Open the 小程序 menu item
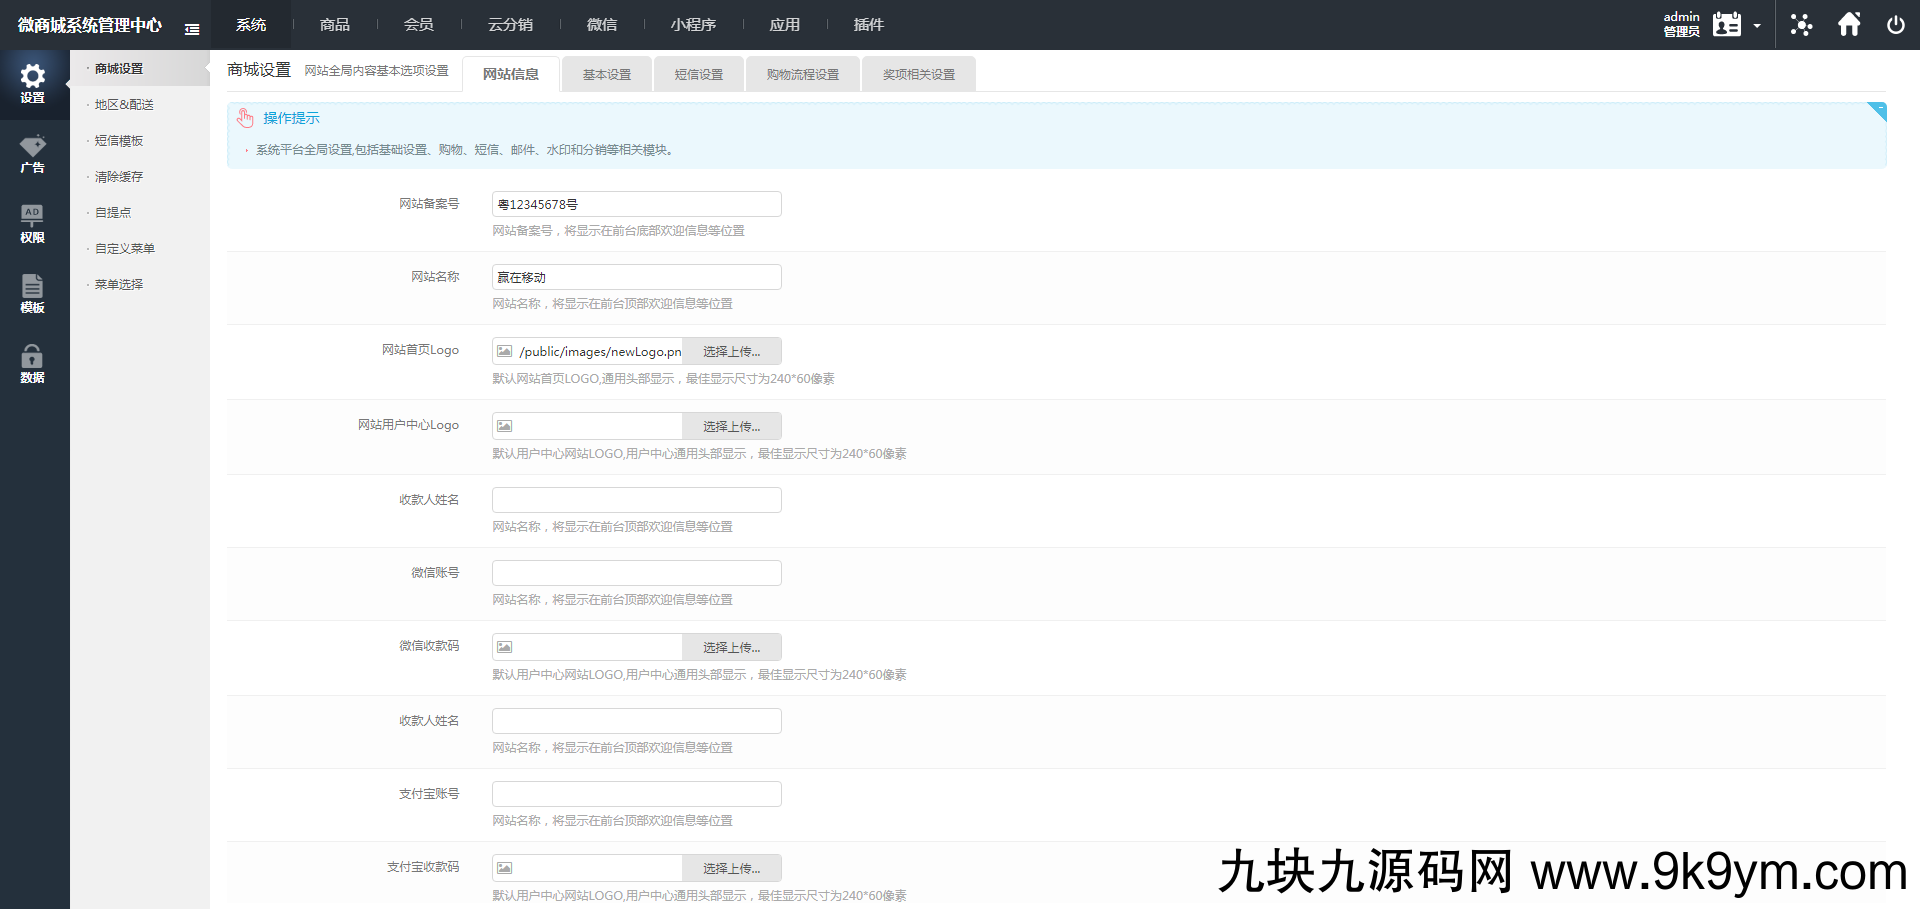Image resolution: width=1920 pixels, height=909 pixels. click(x=693, y=24)
